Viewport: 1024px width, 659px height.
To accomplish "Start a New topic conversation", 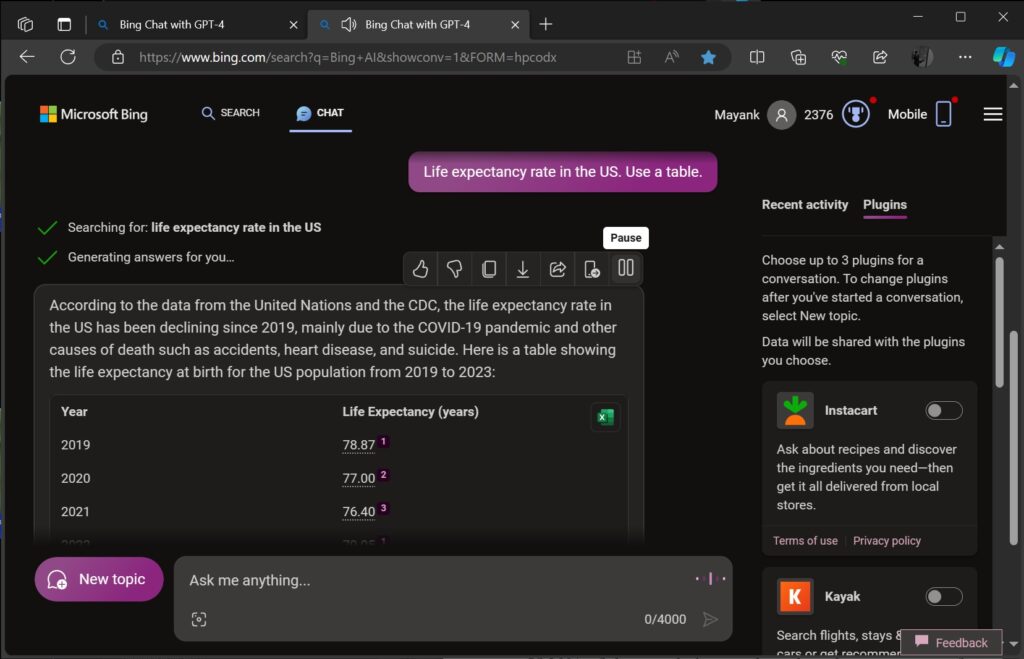I will [98, 579].
